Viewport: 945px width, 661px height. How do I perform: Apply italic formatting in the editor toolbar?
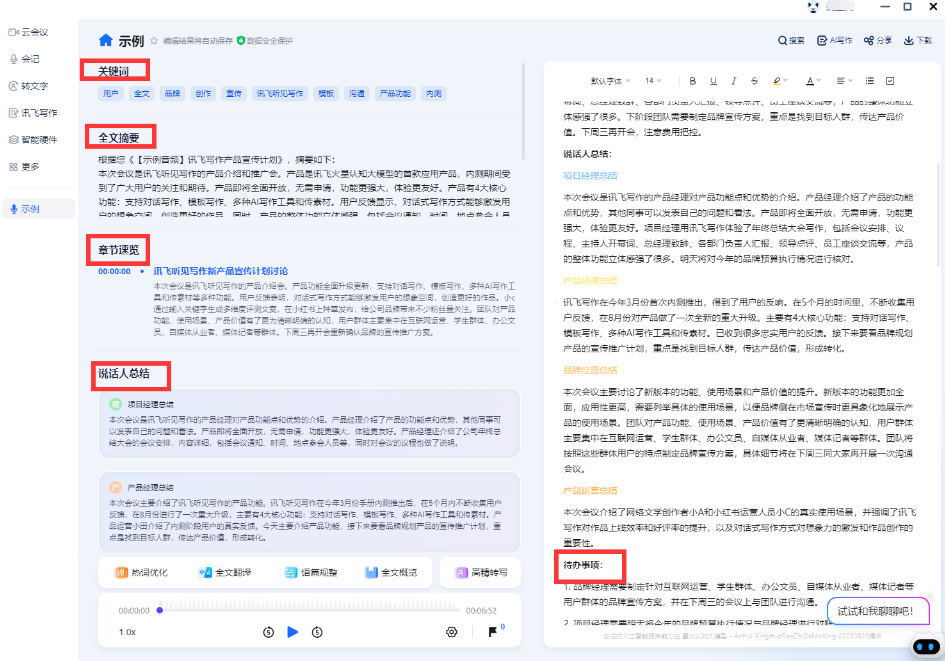click(733, 81)
